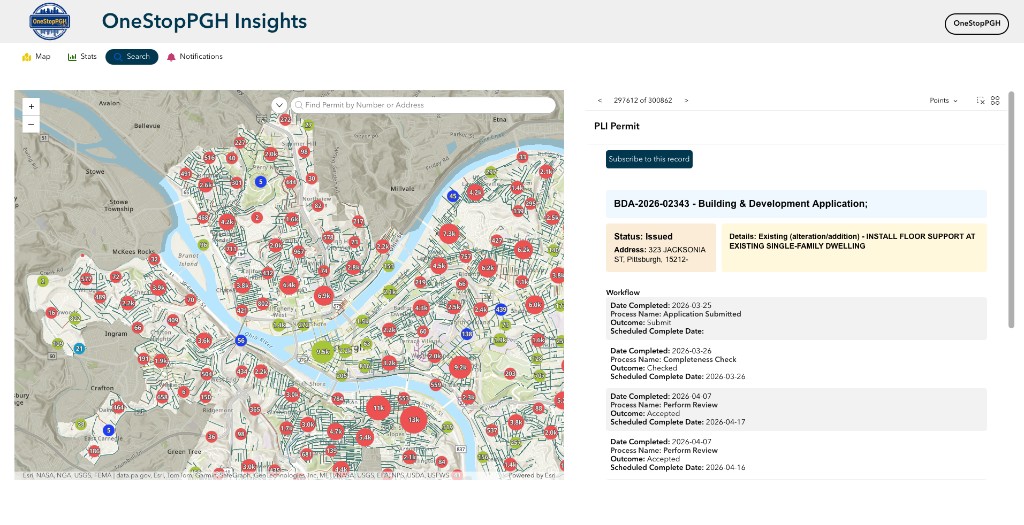Open the Points dropdown
The width and height of the screenshot is (1024, 525).
click(x=943, y=101)
